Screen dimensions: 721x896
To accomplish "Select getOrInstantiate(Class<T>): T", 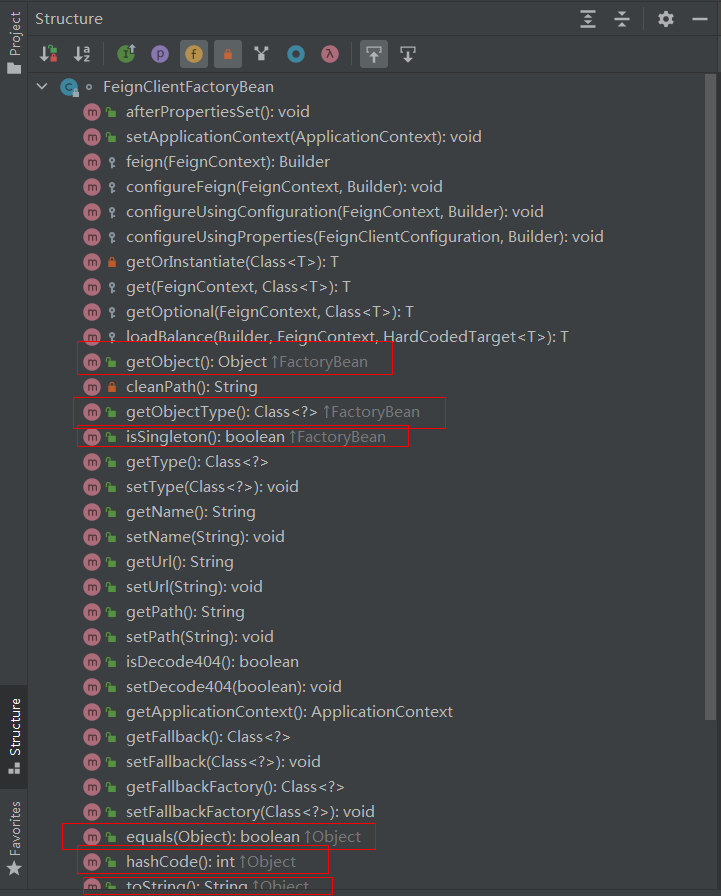I will pyautogui.click(x=232, y=262).
